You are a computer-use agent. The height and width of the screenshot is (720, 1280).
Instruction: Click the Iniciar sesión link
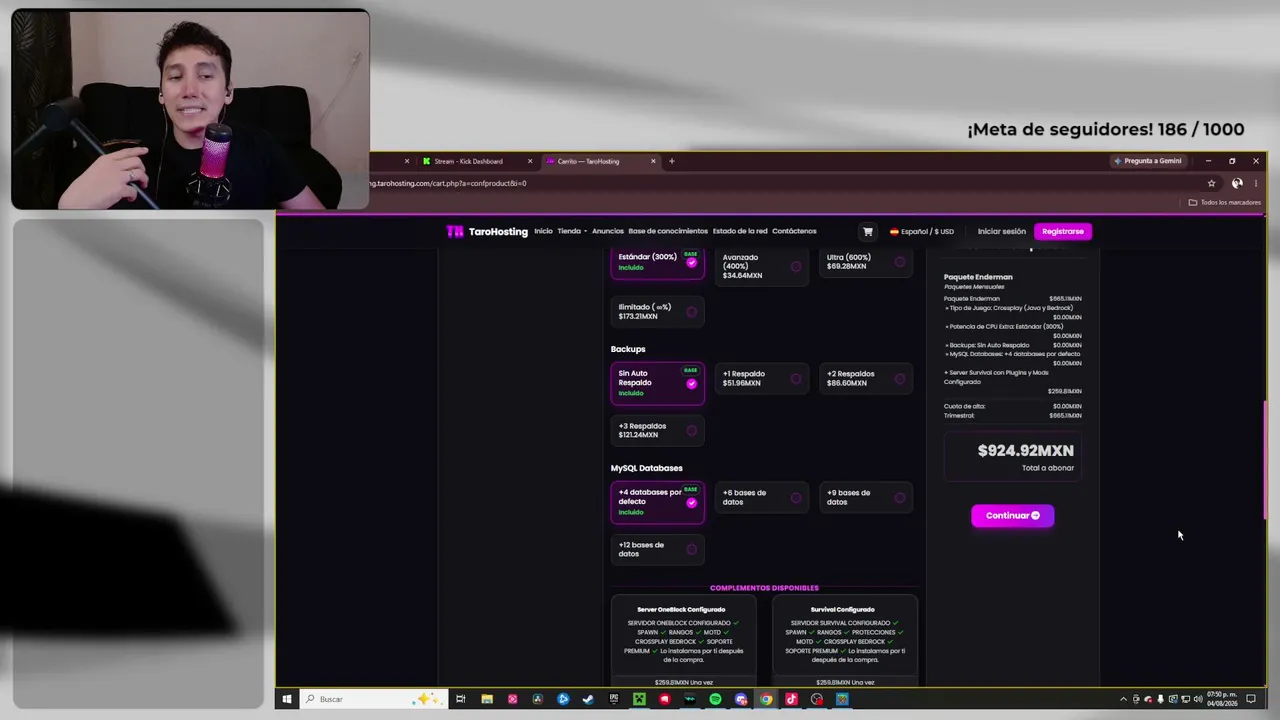1001,231
